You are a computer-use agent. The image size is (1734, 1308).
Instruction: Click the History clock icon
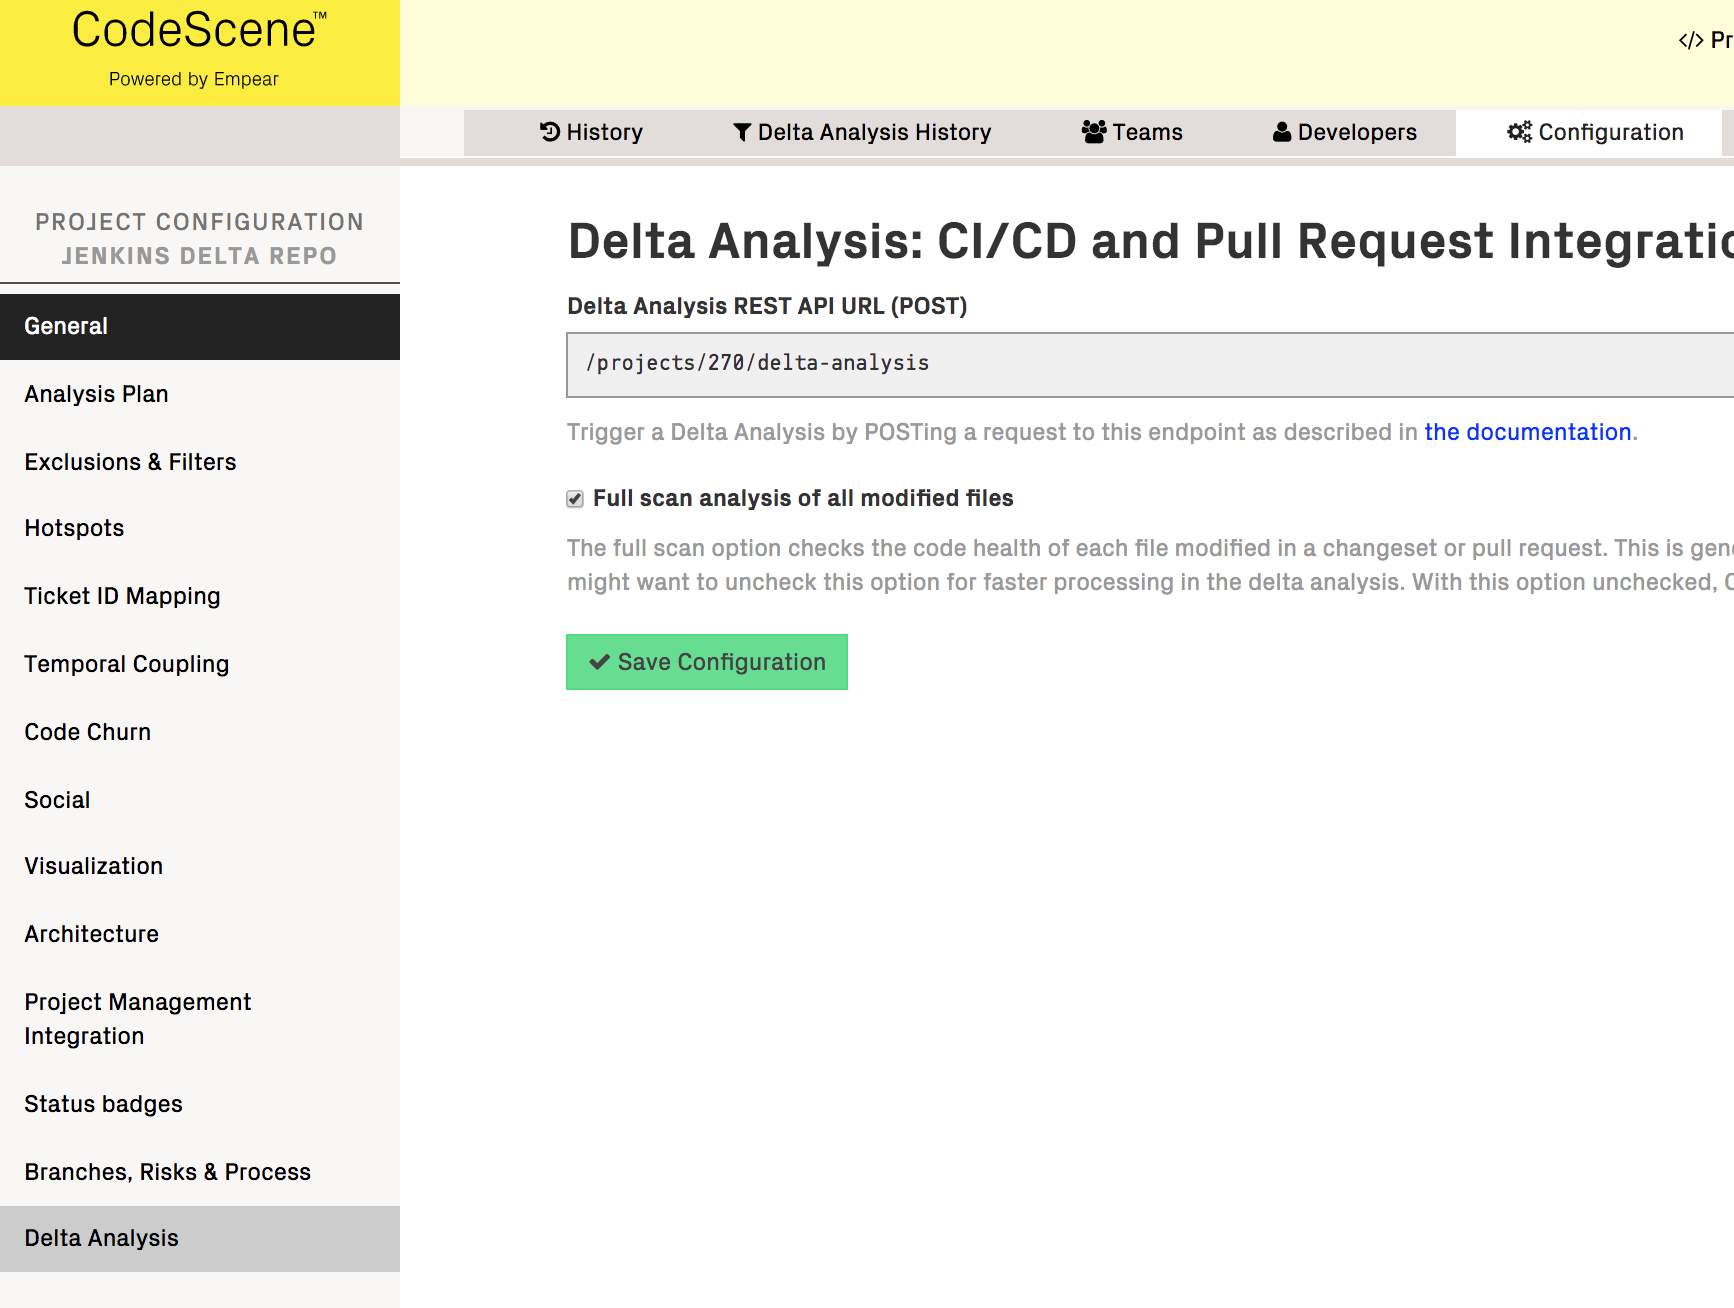[550, 132]
